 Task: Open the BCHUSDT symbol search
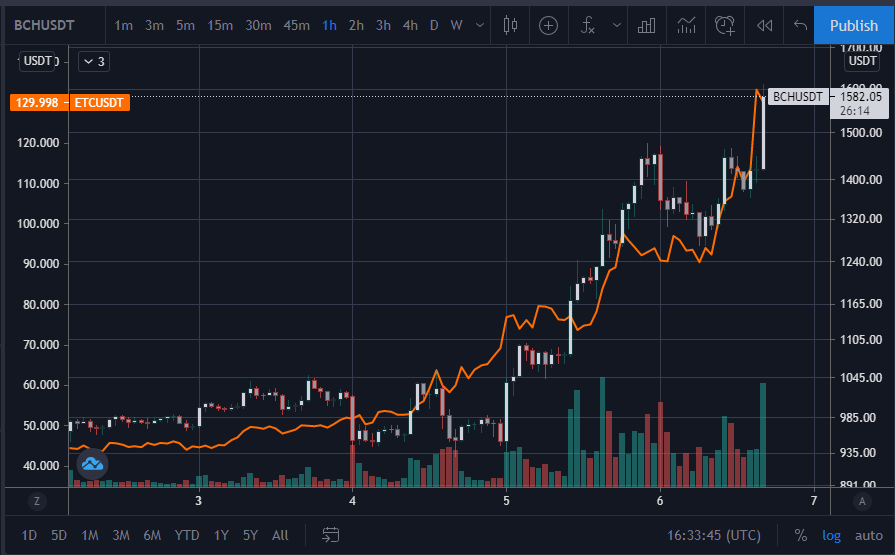tap(44, 25)
